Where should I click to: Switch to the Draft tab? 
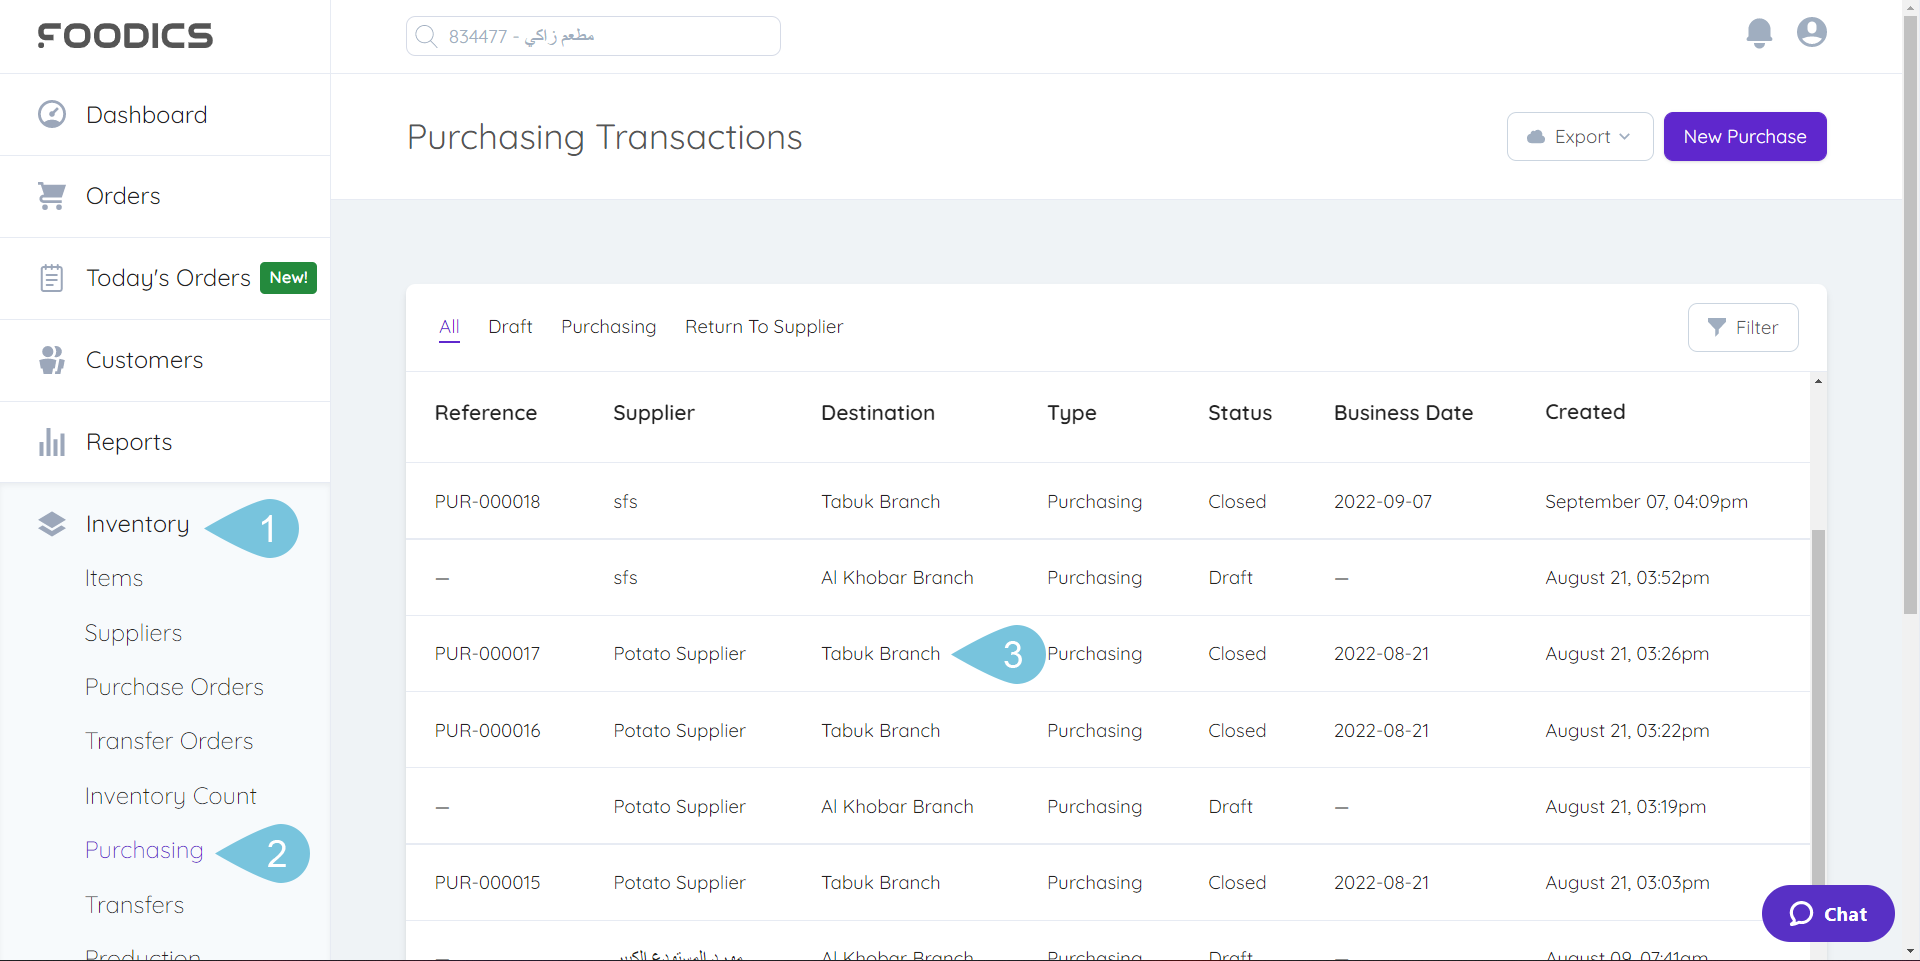click(x=510, y=326)
